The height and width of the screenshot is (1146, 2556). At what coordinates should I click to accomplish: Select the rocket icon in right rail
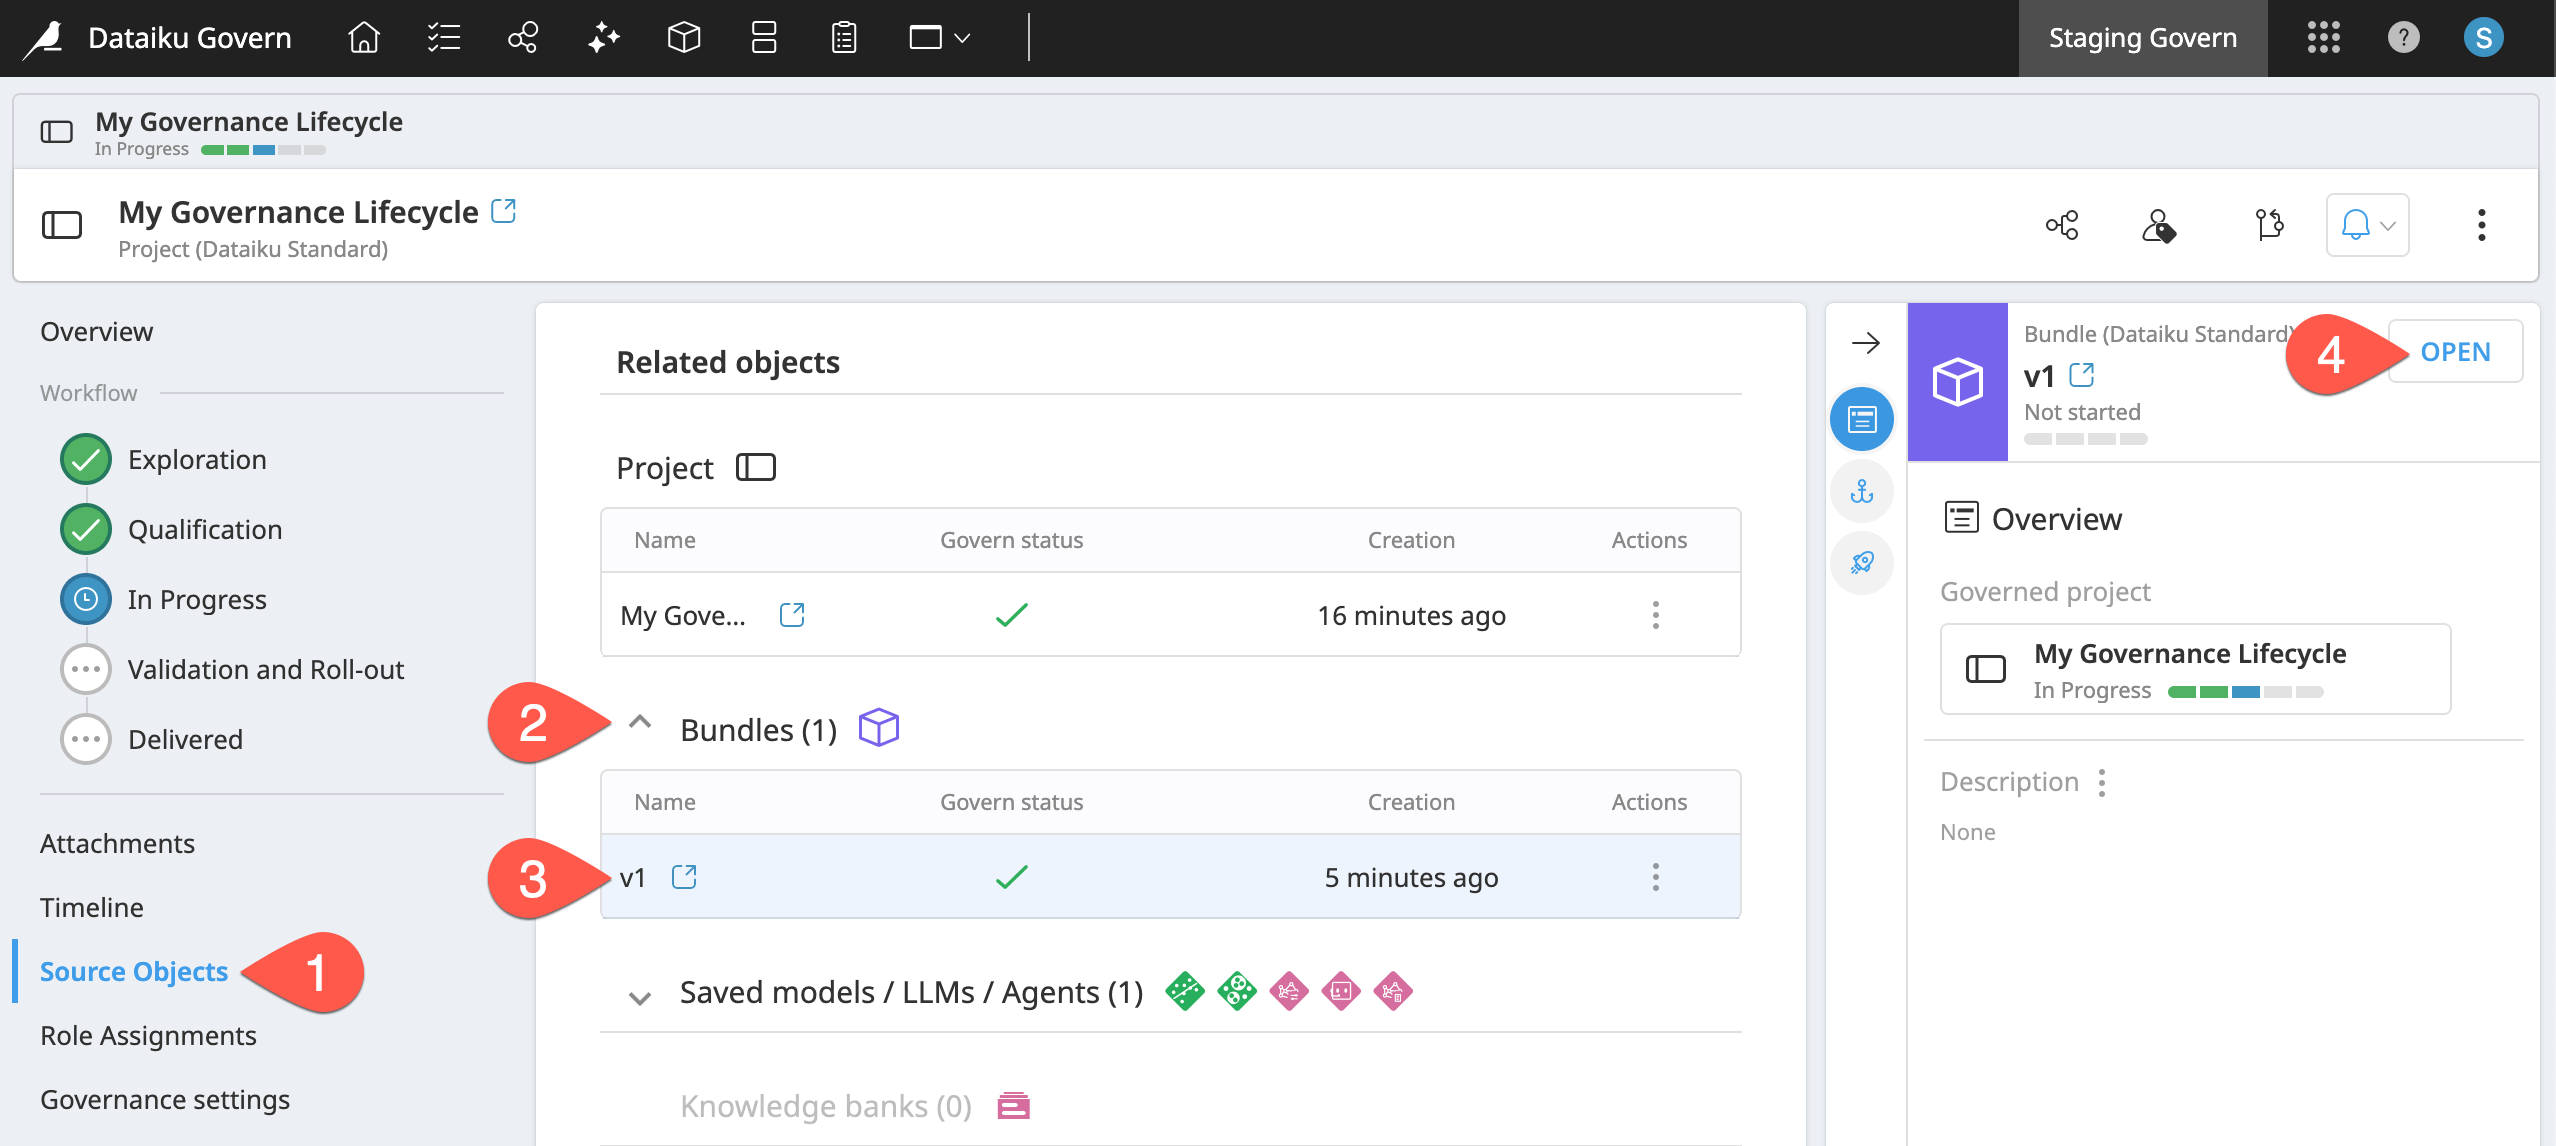click(1862, 563)
